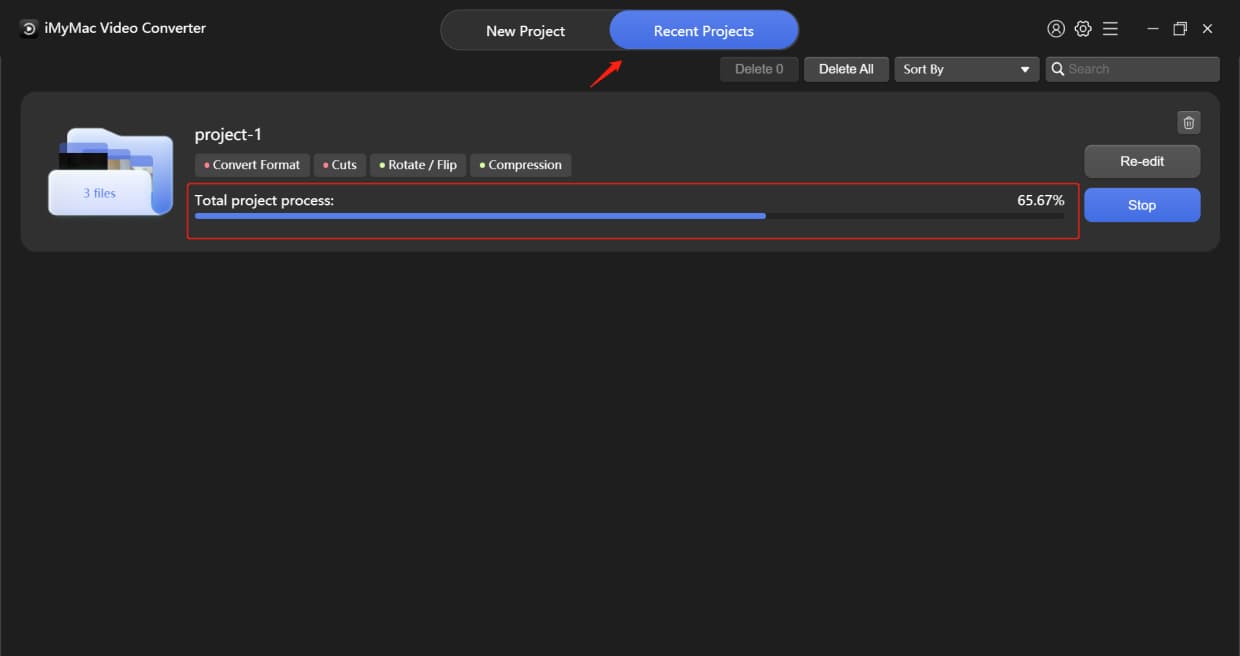The image size is (1240, 656).
Task: Open the project-1 files thumbnail
Action: click(x=110, y=170)
